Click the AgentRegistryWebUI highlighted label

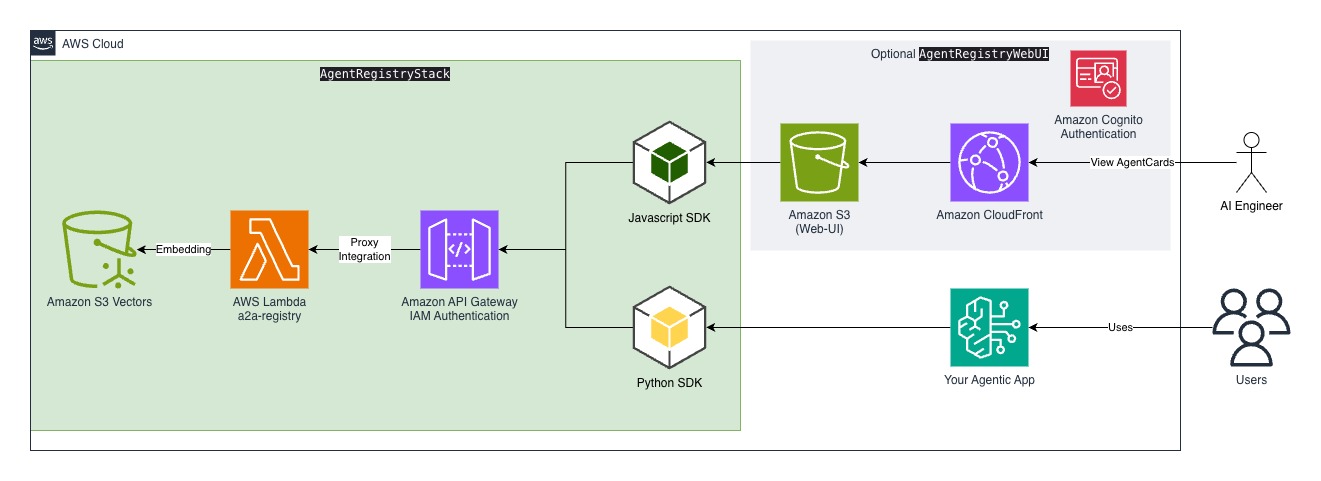983,54
